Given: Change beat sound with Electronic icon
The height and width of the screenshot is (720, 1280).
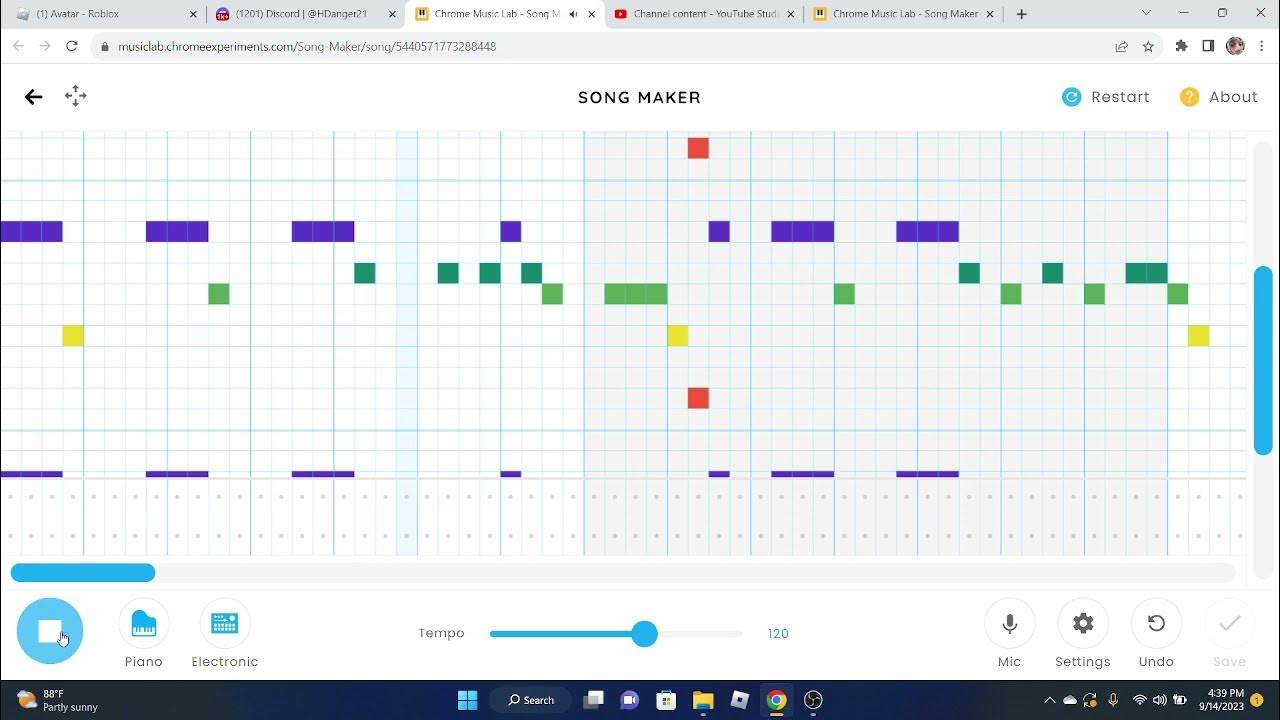Looking at the screenshot, I should pyautogui.click(x=225, y=623).
